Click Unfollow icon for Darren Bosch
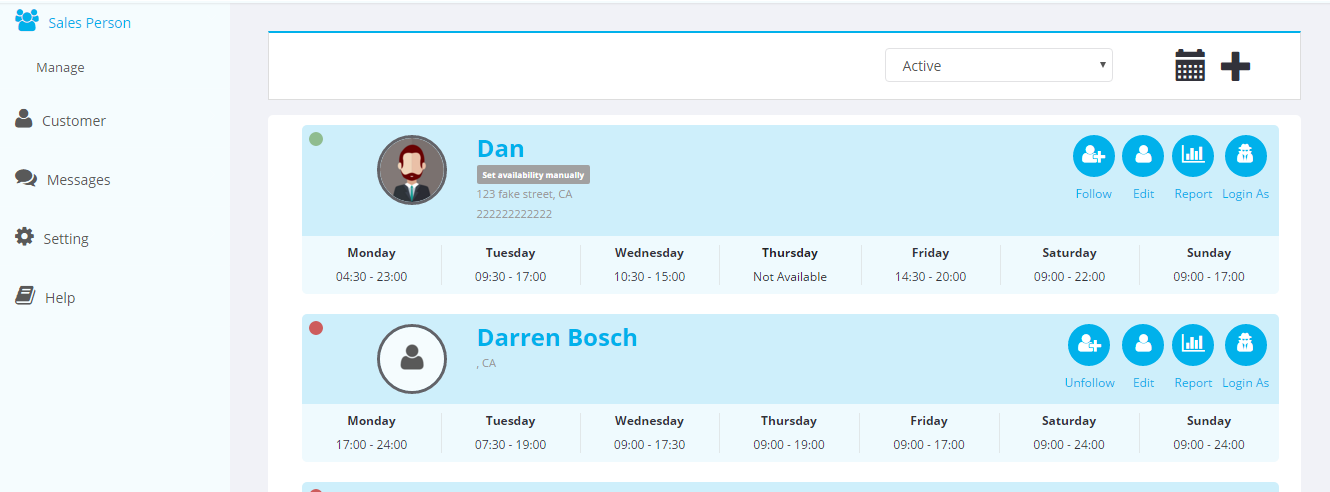The height and width of the screenshot is (492, 1330). [x=1089, y=345]
